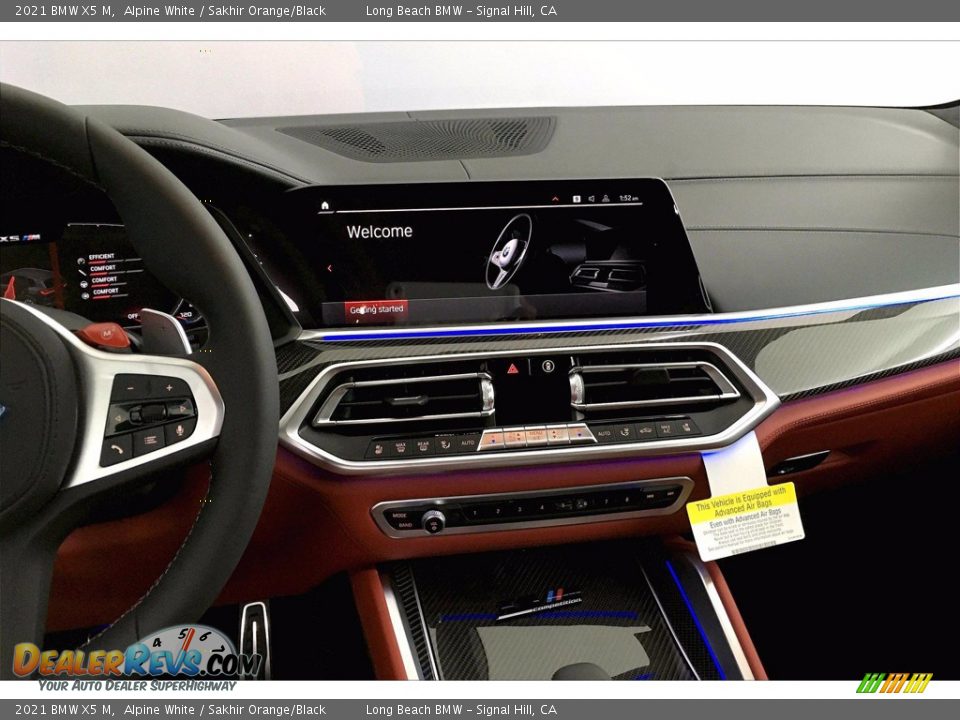Push the rightmost chrome temperature rocker
This screenshot has height=720, width=960.
click(580, 433)
